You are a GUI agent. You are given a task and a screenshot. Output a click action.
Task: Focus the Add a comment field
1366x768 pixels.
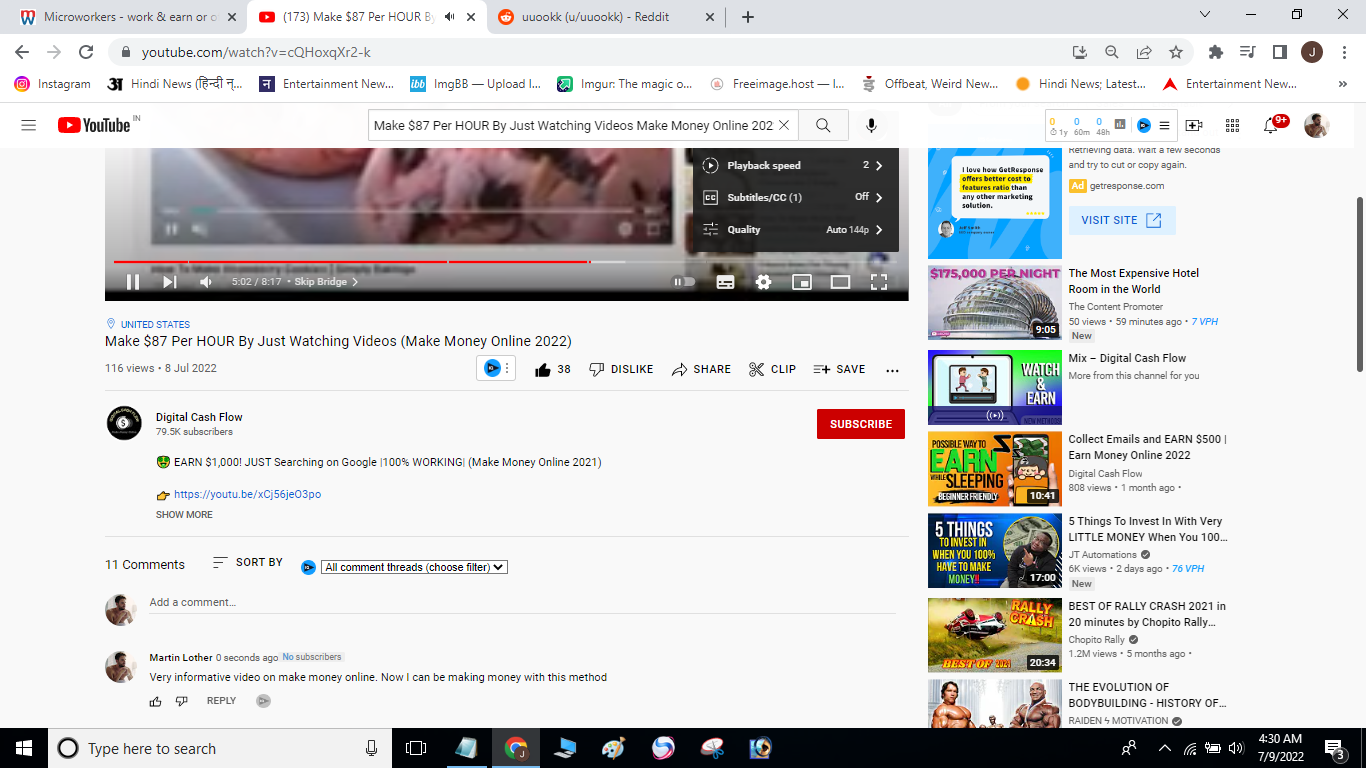point(522,603)
